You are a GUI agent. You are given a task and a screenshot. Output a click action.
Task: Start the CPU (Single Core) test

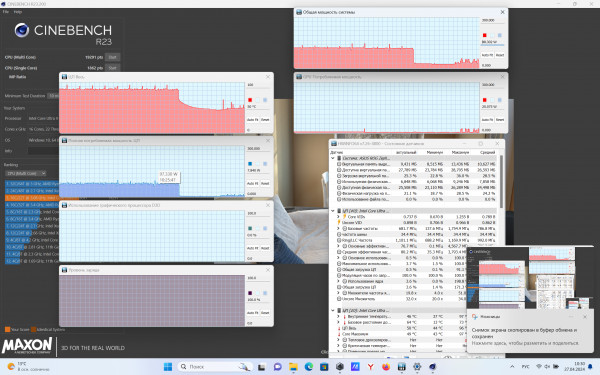click(112, 68)
